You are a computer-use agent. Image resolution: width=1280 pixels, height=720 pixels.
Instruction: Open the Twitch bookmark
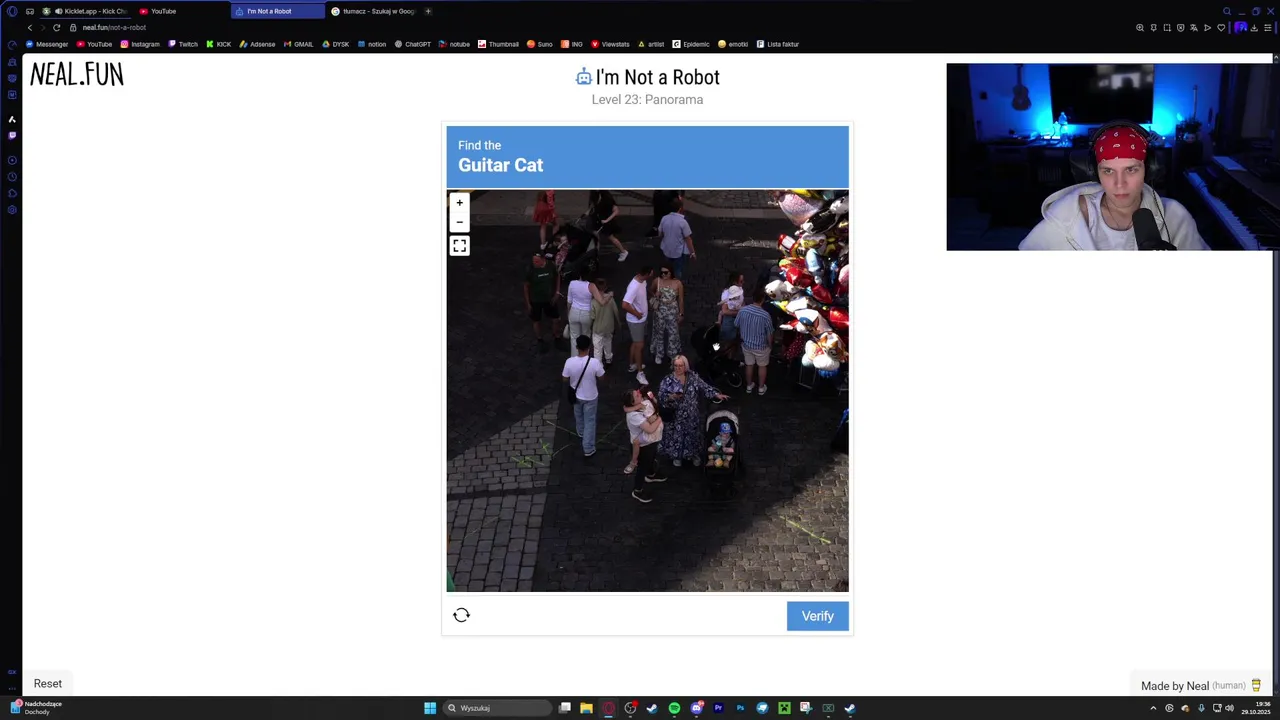pos(183,44)
